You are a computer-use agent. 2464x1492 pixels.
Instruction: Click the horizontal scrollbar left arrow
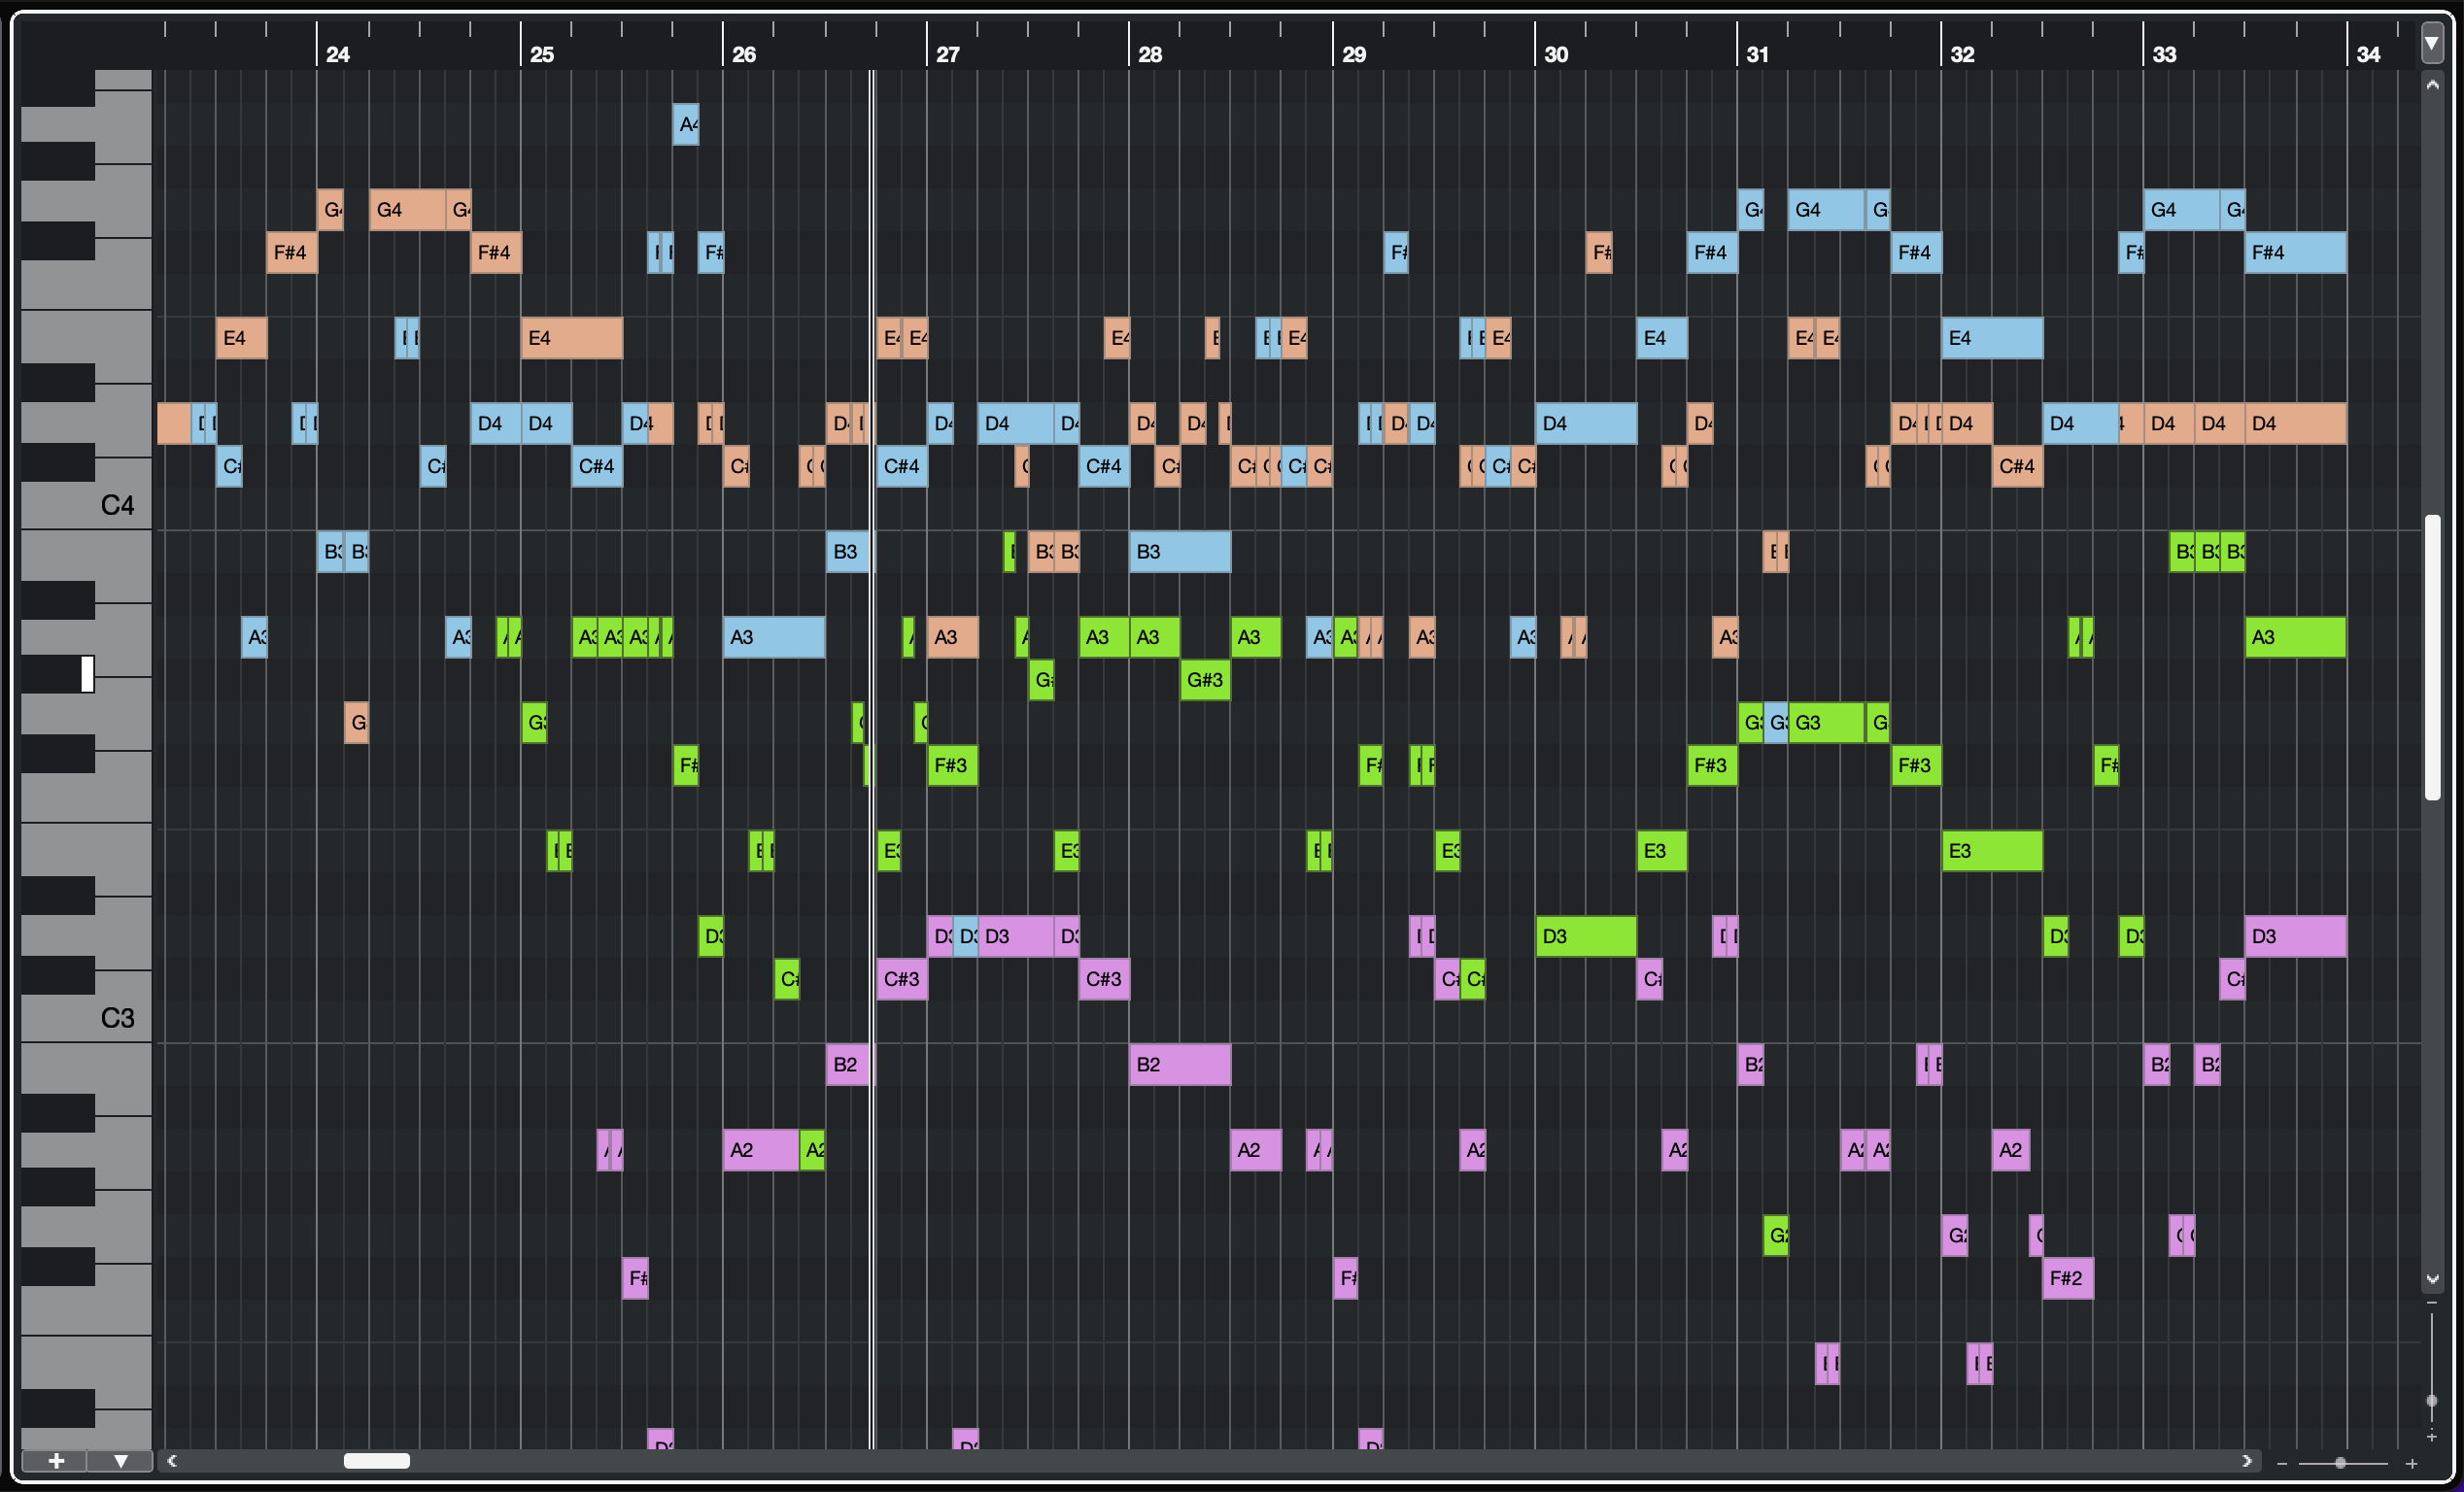(x=172, y=1461)
